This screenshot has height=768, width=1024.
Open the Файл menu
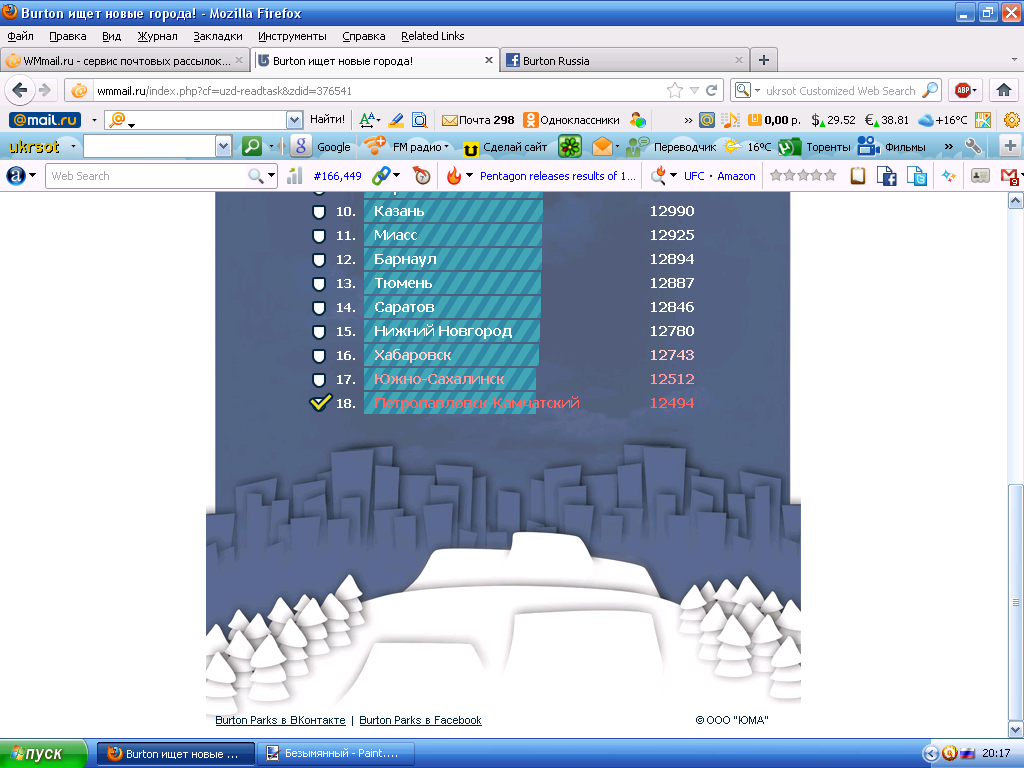click(x=21, y=36)
